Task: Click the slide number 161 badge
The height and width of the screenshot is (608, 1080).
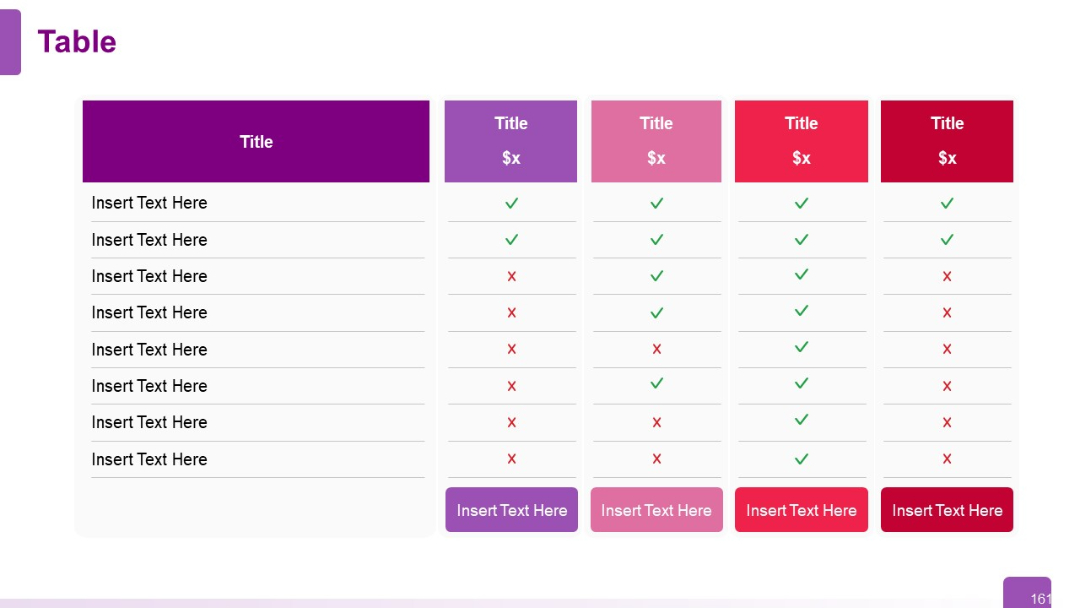Action: [1027, 593]
